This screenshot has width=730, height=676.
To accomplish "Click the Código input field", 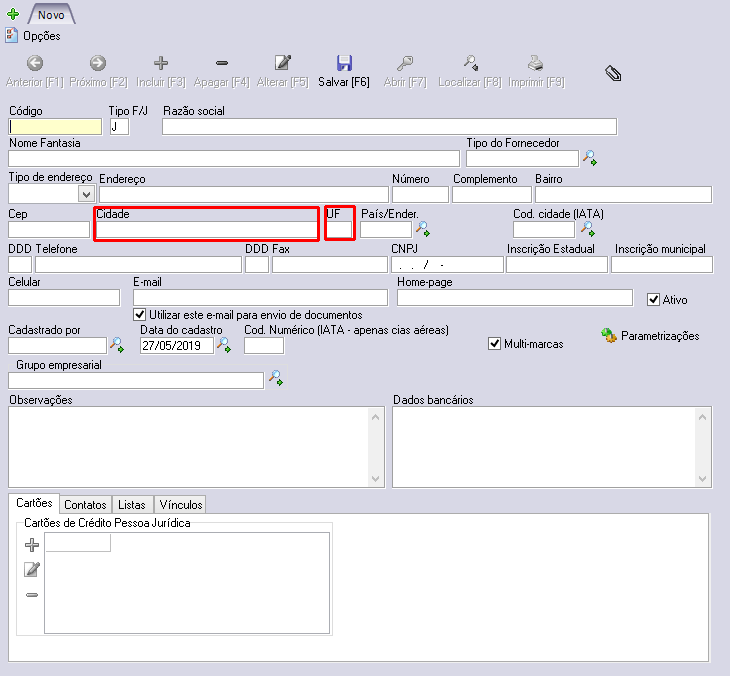I will (55, 127).
